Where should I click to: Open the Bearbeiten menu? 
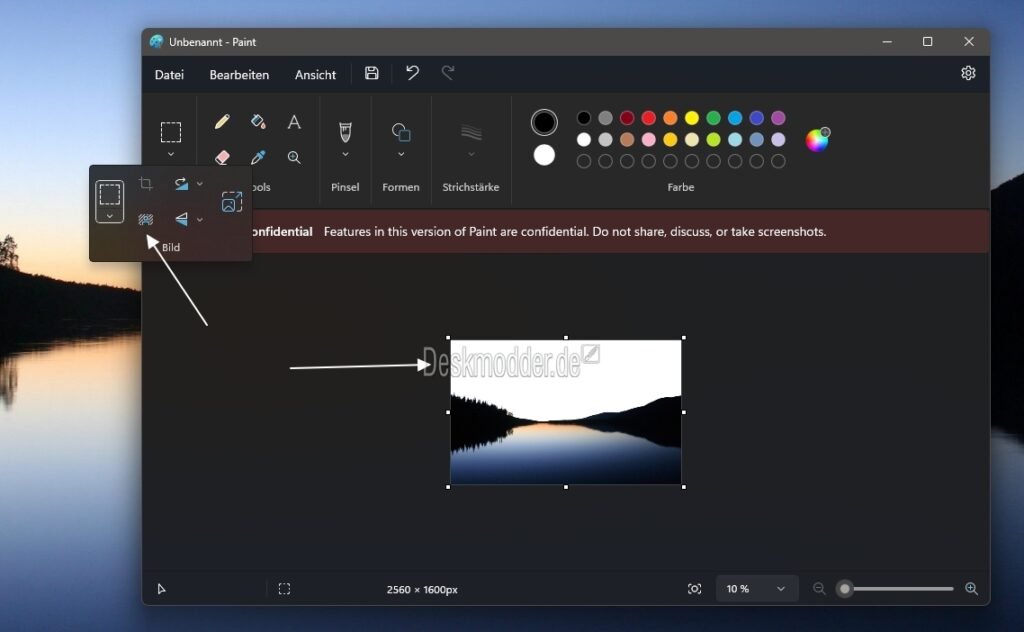[x=239, y=75]
